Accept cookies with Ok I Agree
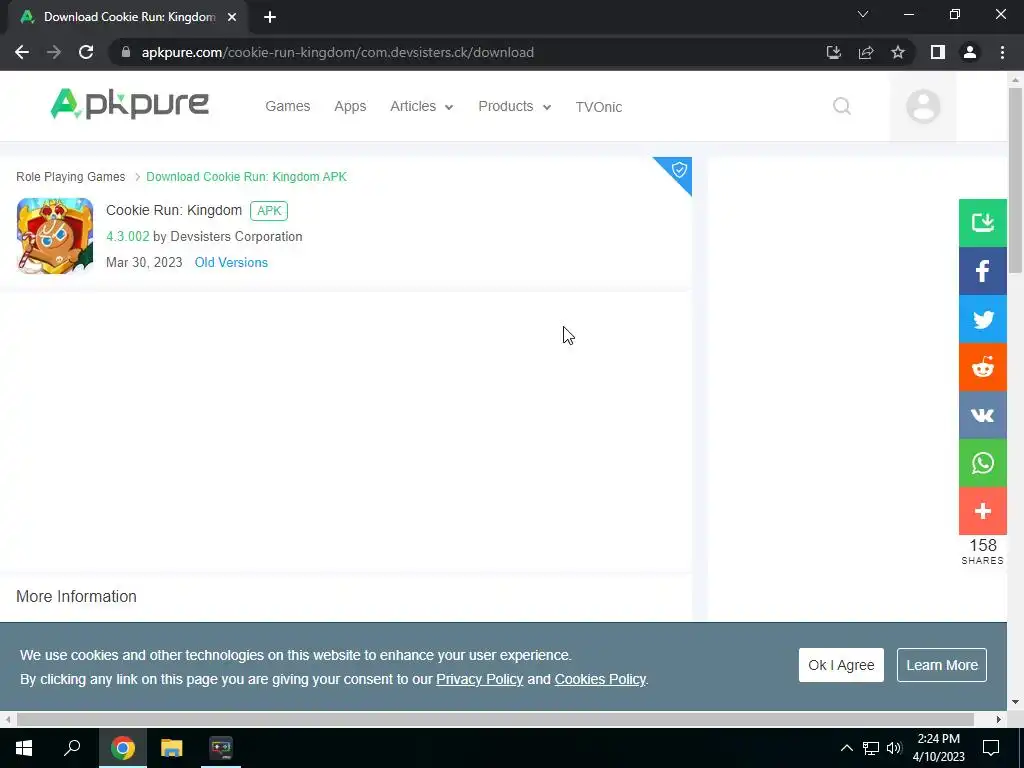This screenshot has height=768, width=1024. pyautogui.click(x=841, y=665)
